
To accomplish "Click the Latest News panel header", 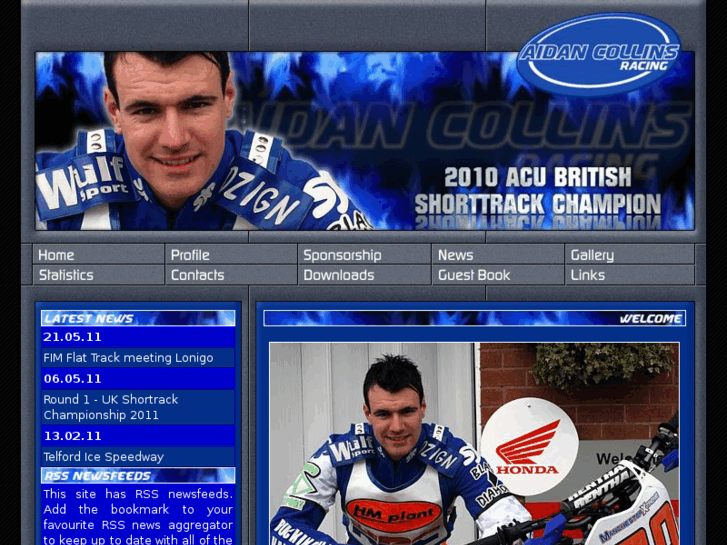I will 138,318.
